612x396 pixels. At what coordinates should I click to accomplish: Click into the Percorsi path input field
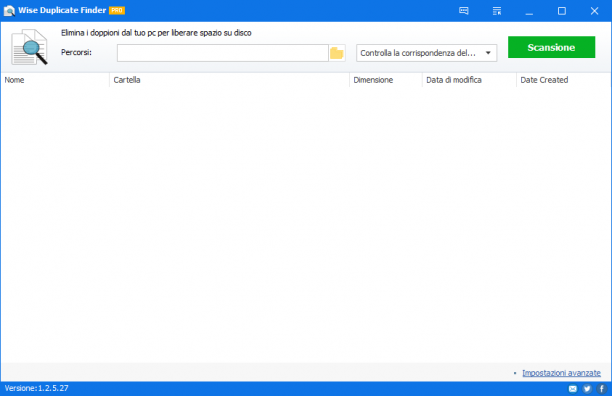pyautogui.click(x=222, y=53)
